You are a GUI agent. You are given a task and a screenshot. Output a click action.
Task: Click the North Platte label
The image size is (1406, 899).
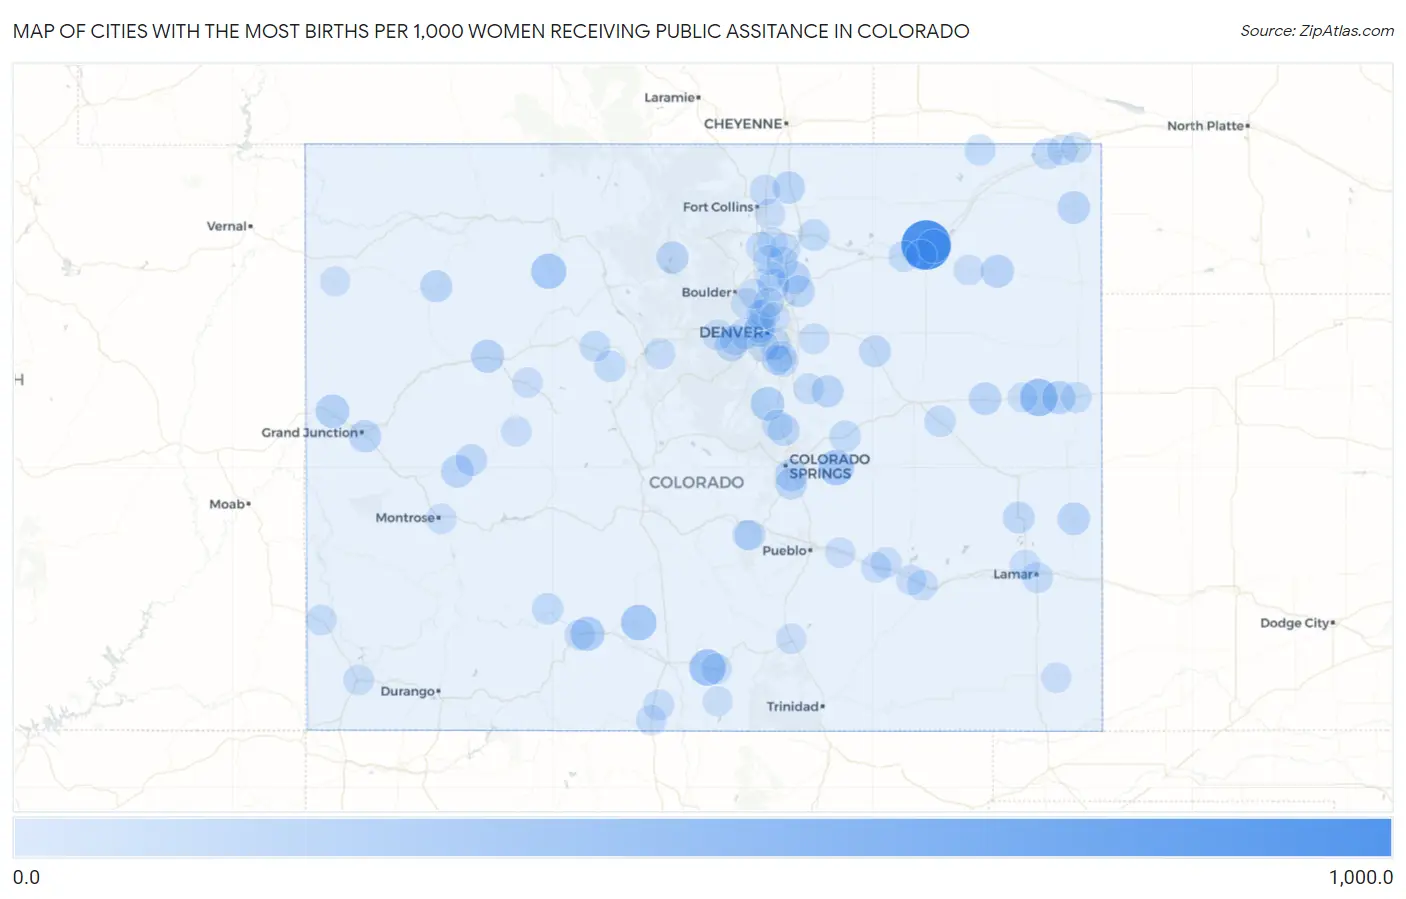(x=1206, y=126)
